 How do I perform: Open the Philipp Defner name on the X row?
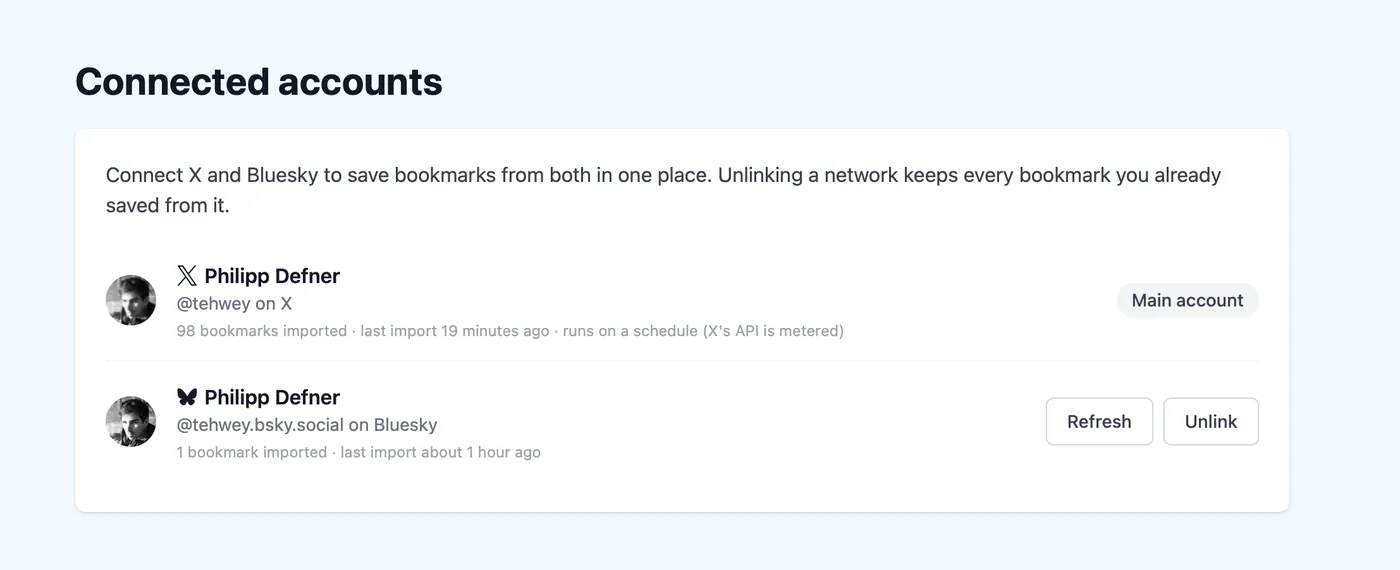click(272, 276)
